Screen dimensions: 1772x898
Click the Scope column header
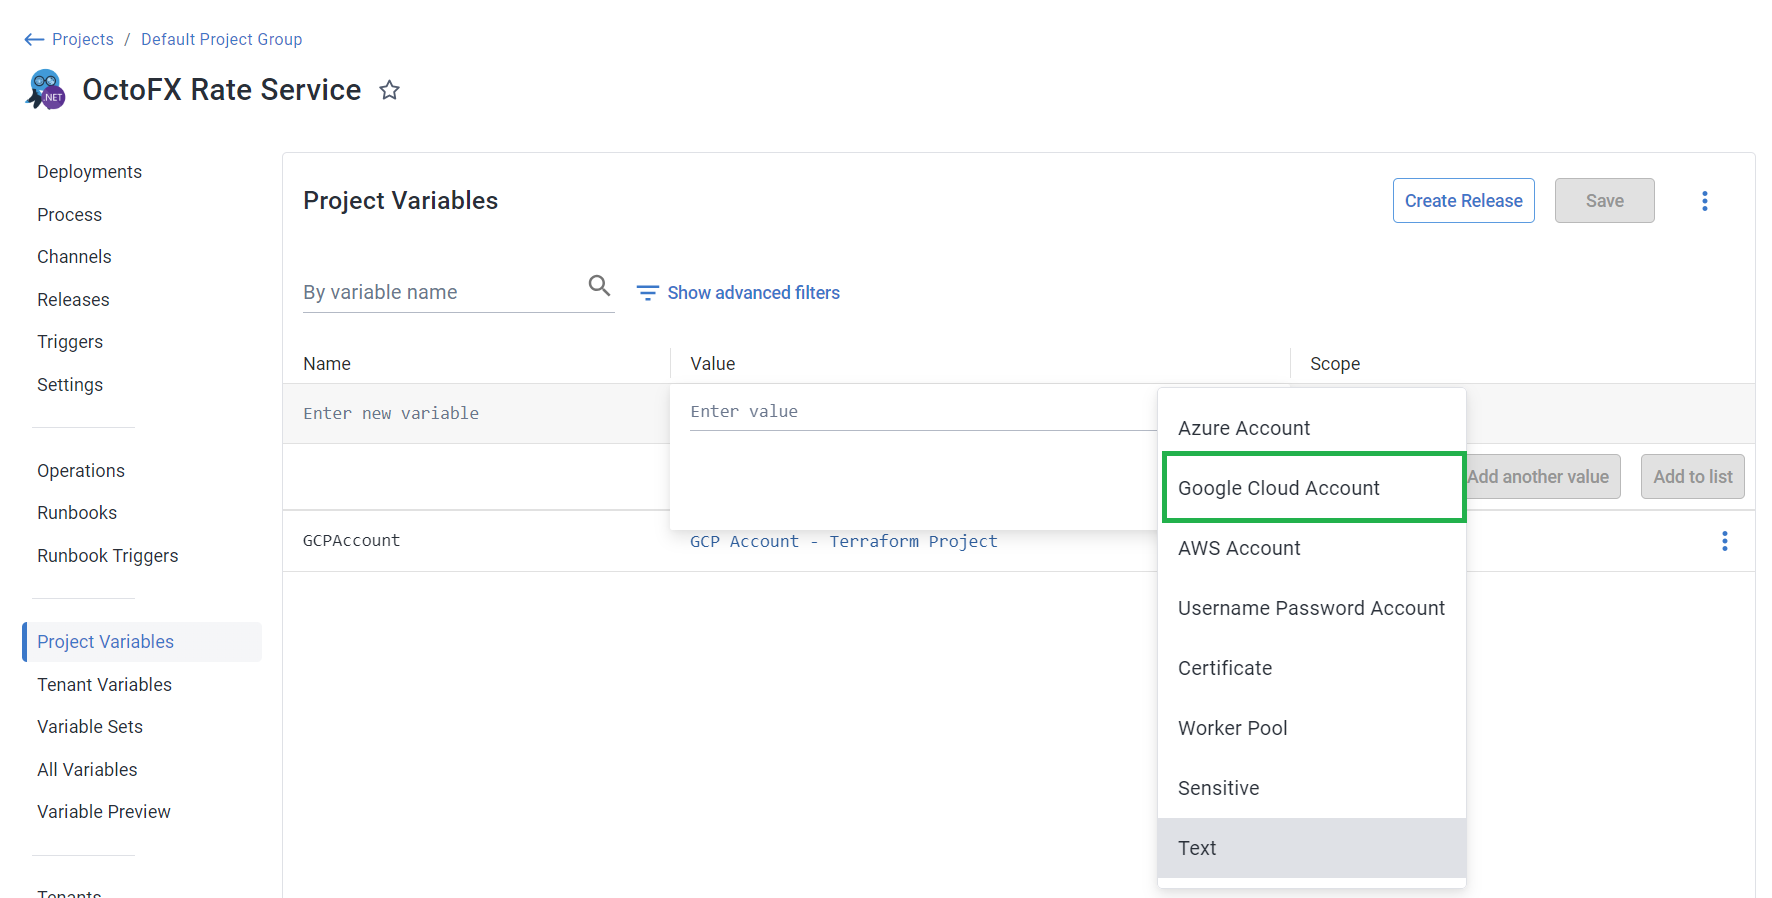[x=1335, y=364]
